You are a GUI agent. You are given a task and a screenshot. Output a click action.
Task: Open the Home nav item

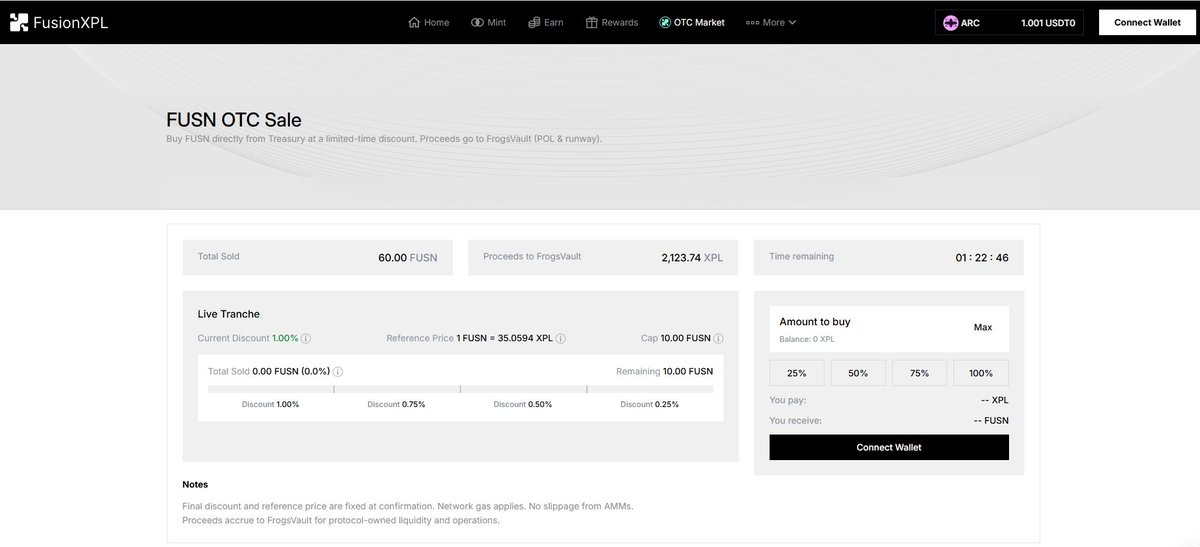430,22
